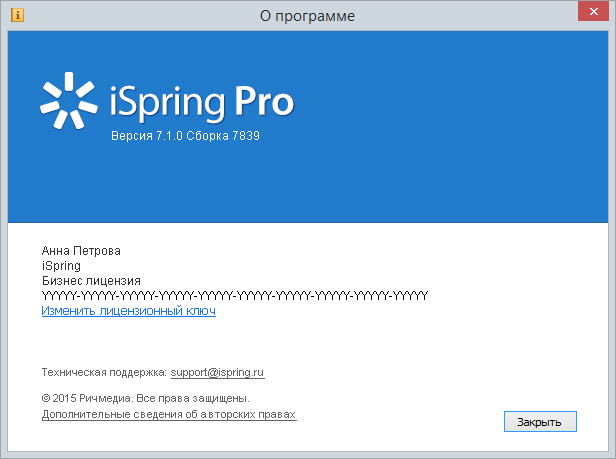Click the iSpring Pro logo star icon
616x459 pixels.
[69, 101]
